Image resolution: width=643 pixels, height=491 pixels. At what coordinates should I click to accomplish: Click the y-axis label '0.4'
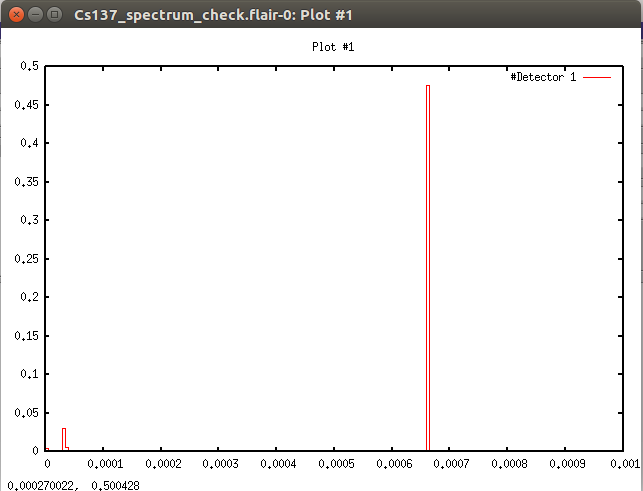click(30, 143)
